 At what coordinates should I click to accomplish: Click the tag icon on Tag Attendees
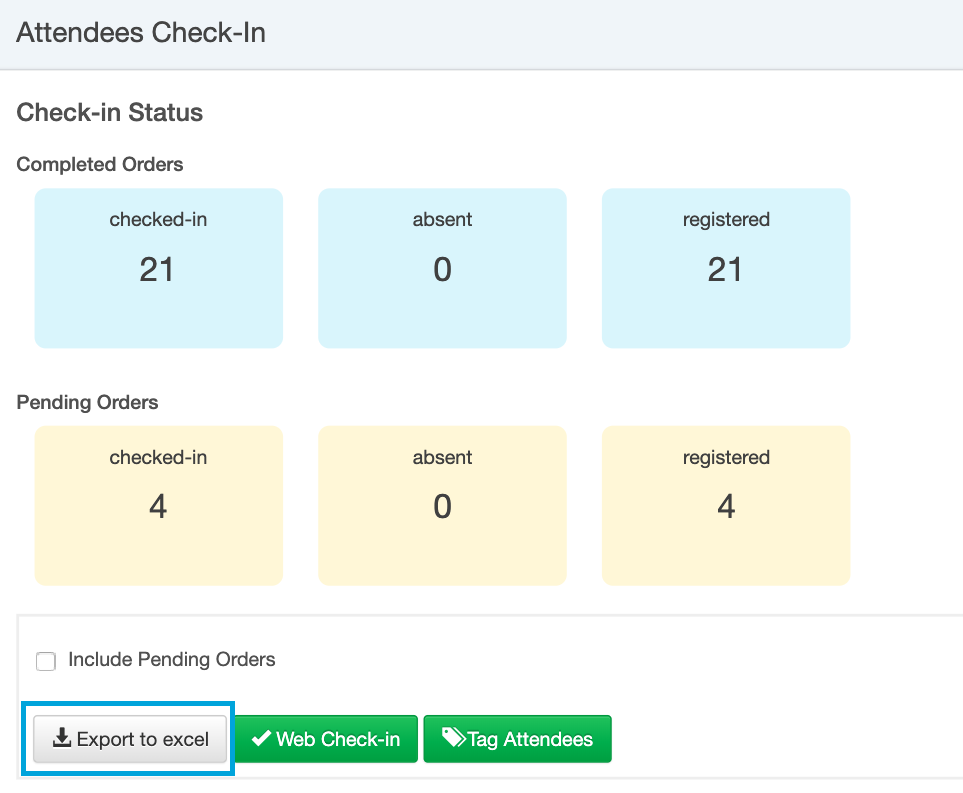pyautogui.click(x=454, y=737)
